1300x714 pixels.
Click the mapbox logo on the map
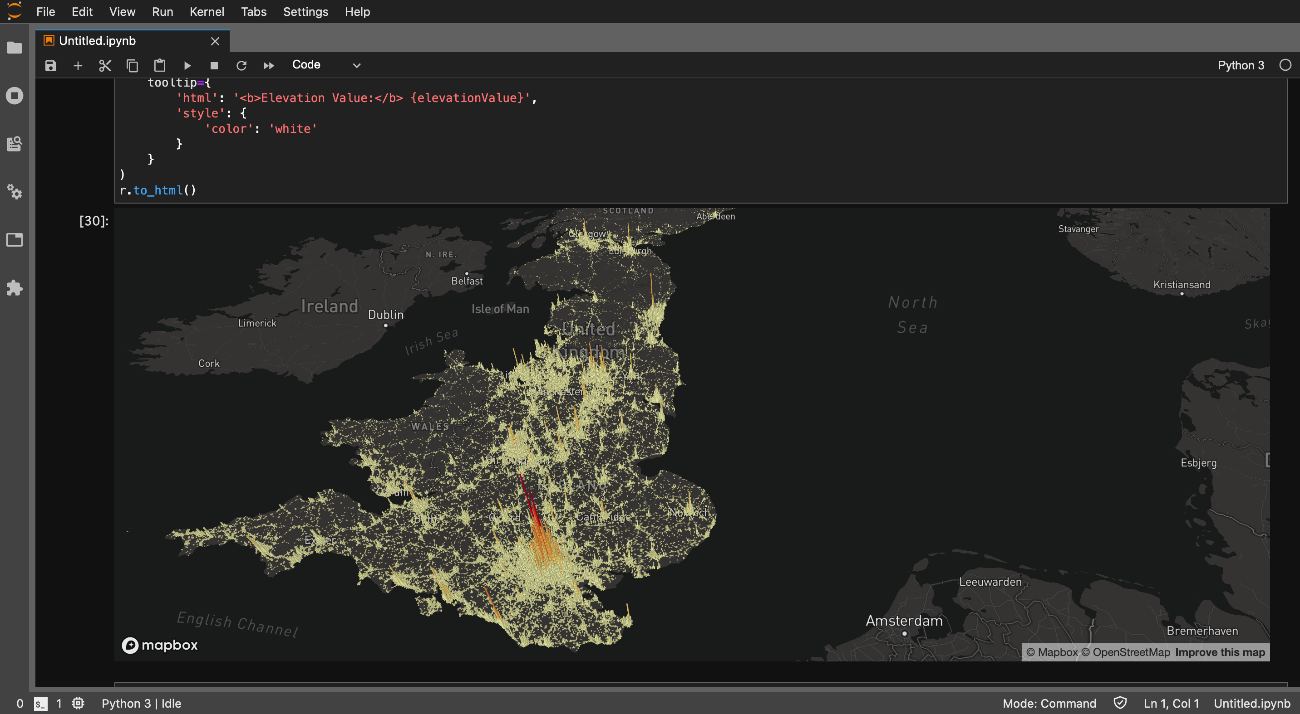160,646
